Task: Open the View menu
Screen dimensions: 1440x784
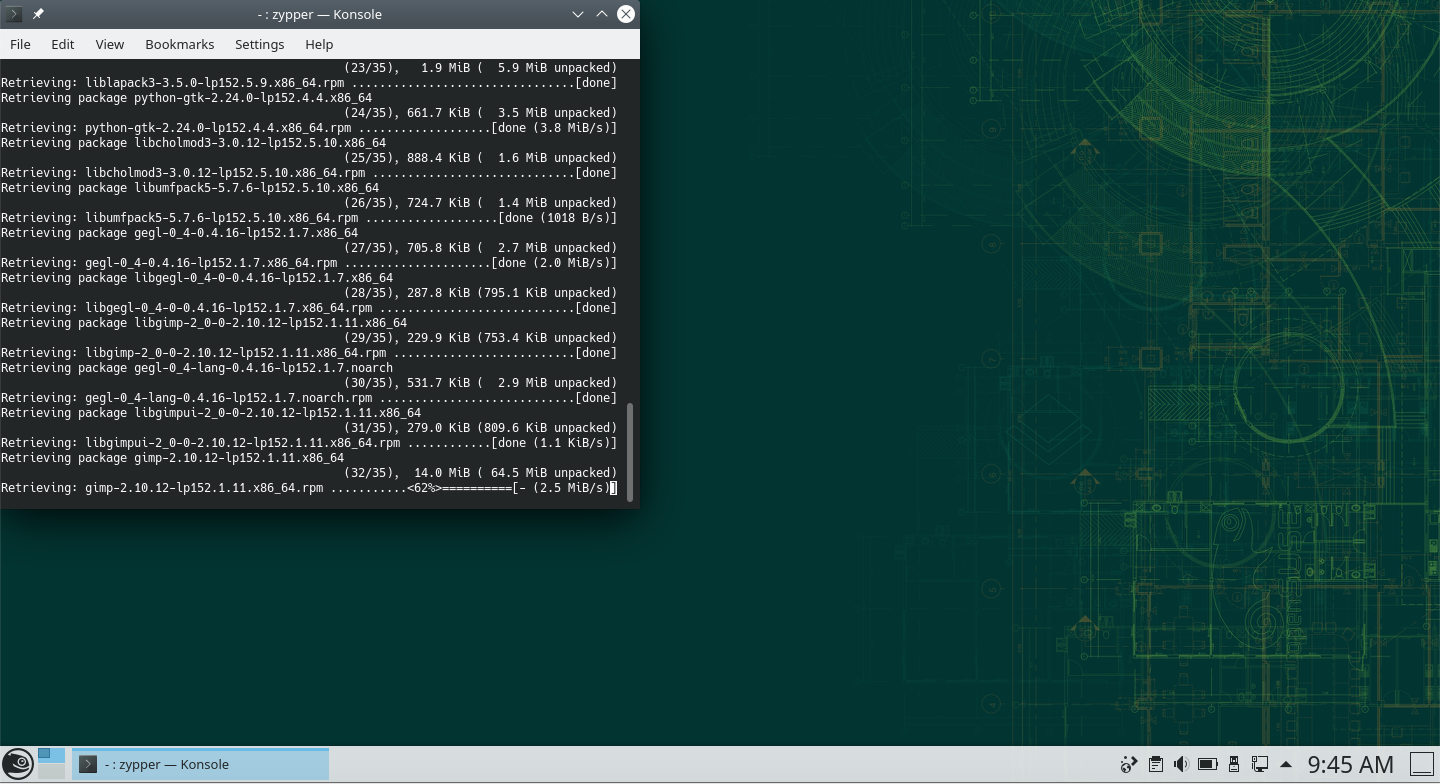Action: click(110, 44)
